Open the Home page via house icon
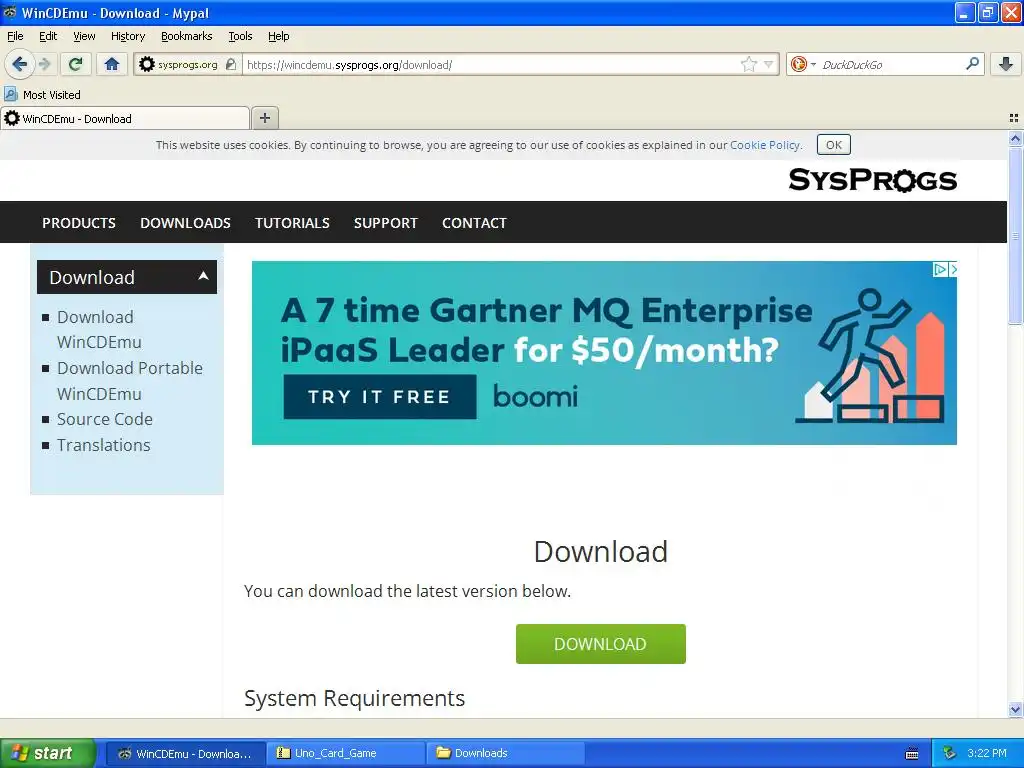This screenshot has width=1024, height=768. pos(112,64)
